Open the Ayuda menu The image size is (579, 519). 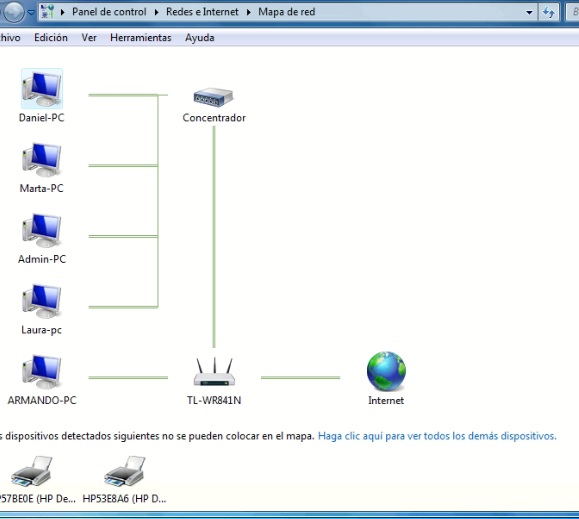[200, 38]
